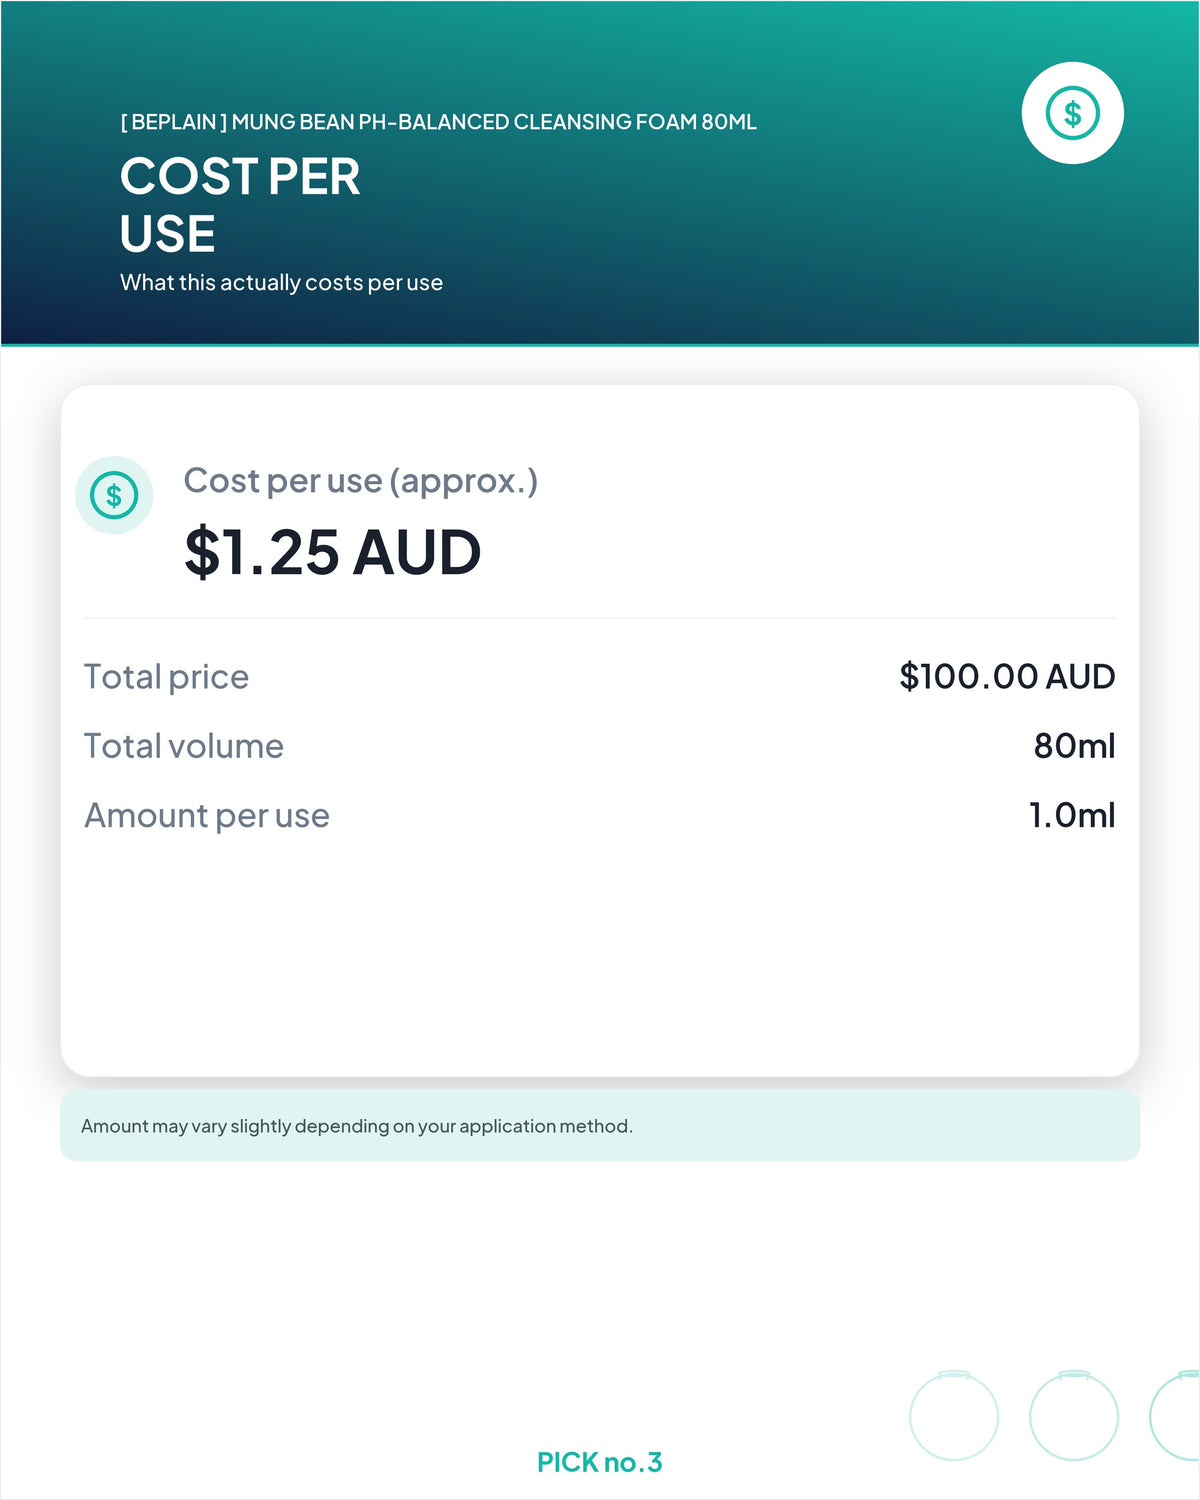Click the 'What this actually costs per use' subtitle
This screenshot has height=1500, width=1200.
(x=281, y=283)
